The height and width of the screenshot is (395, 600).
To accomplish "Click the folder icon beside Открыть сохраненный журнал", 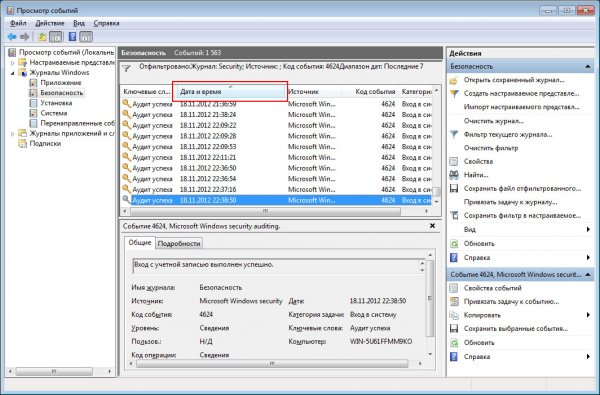I will click(454, 80).
